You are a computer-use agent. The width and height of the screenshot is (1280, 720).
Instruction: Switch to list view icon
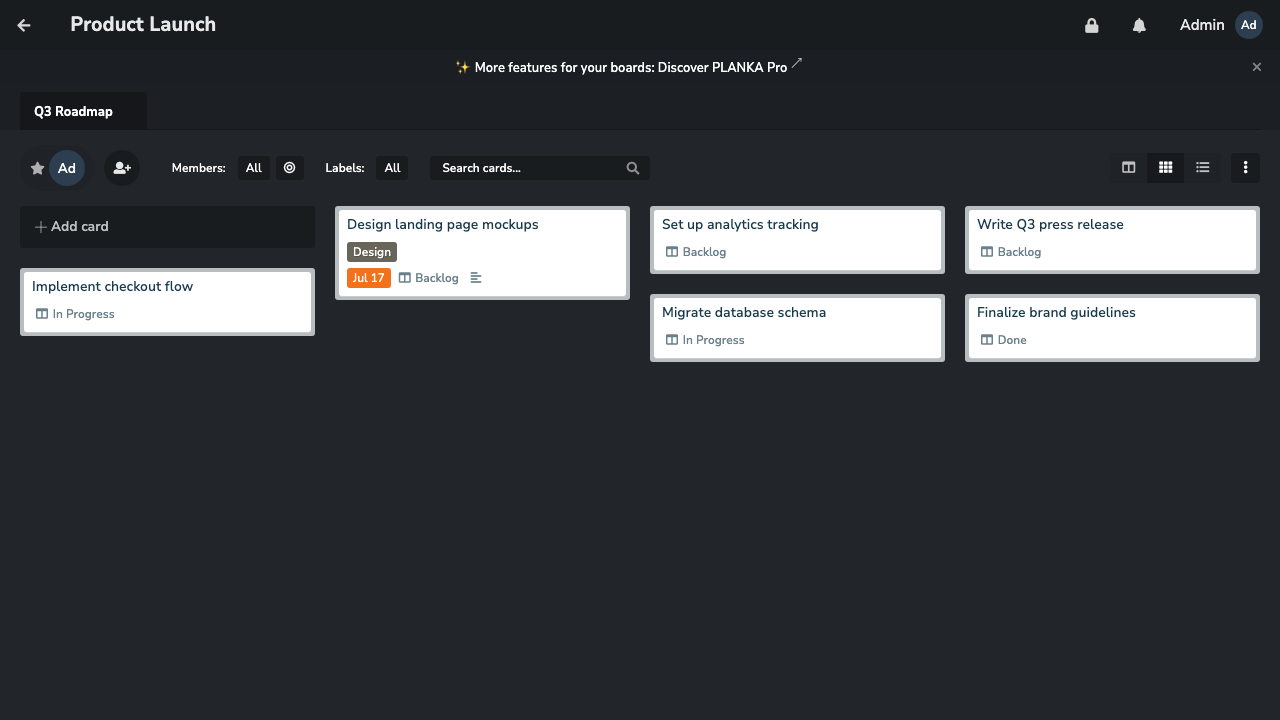pyautogui.click(x=1203, y=168)
